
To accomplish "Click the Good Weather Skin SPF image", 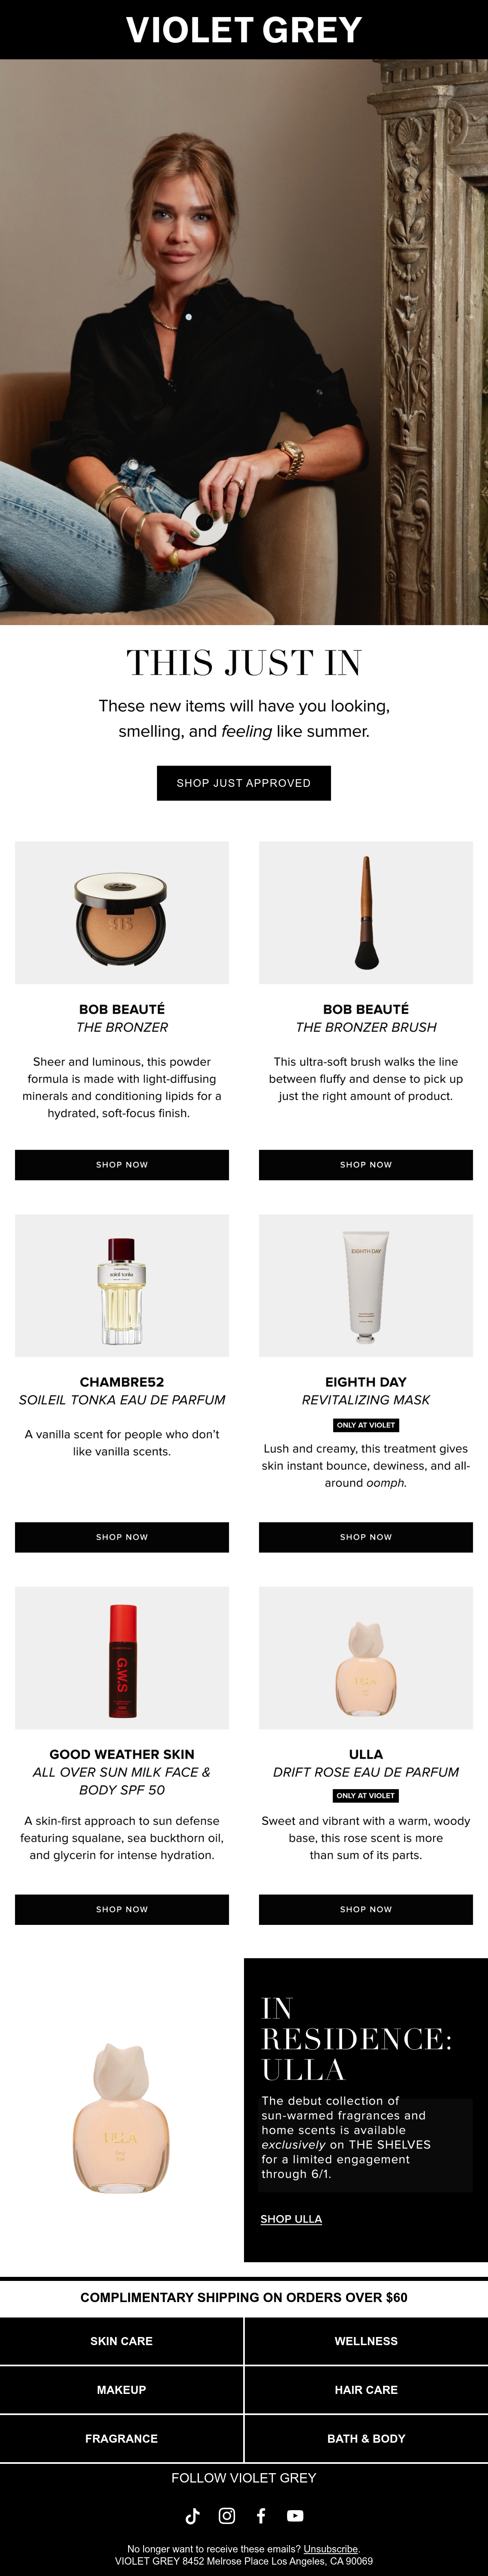I will (122, 1658).
